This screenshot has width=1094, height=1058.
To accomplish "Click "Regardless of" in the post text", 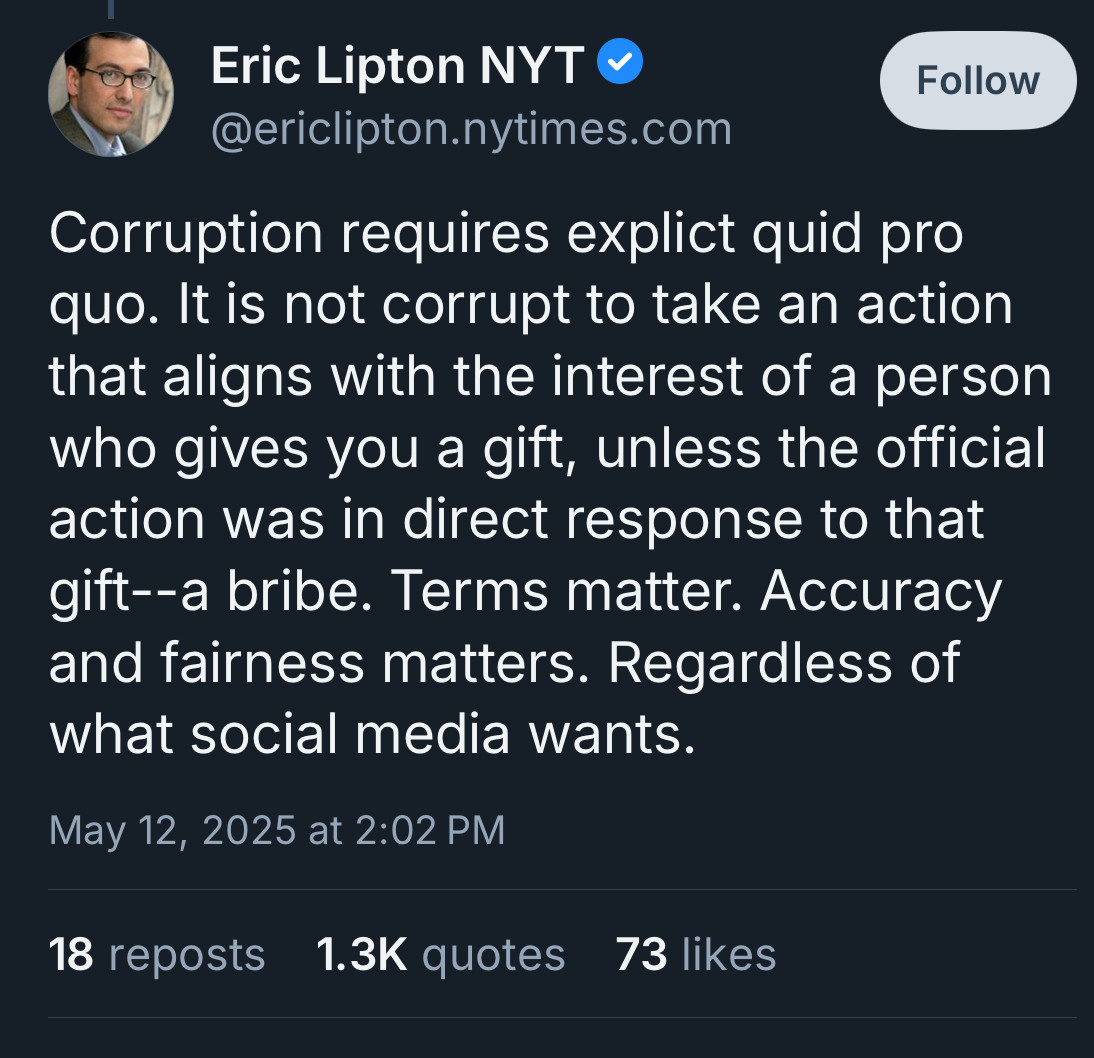I will (x=784, y=663).
